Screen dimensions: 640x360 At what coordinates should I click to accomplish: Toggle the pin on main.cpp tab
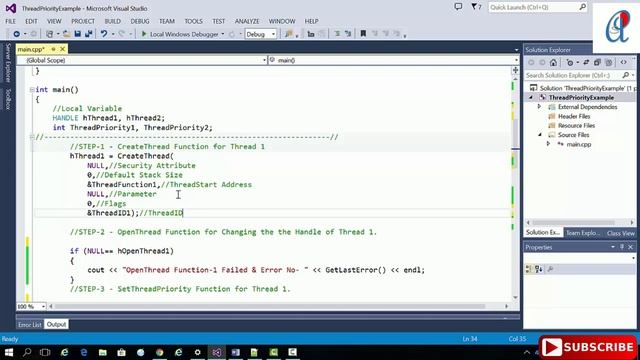coord(53,49)
